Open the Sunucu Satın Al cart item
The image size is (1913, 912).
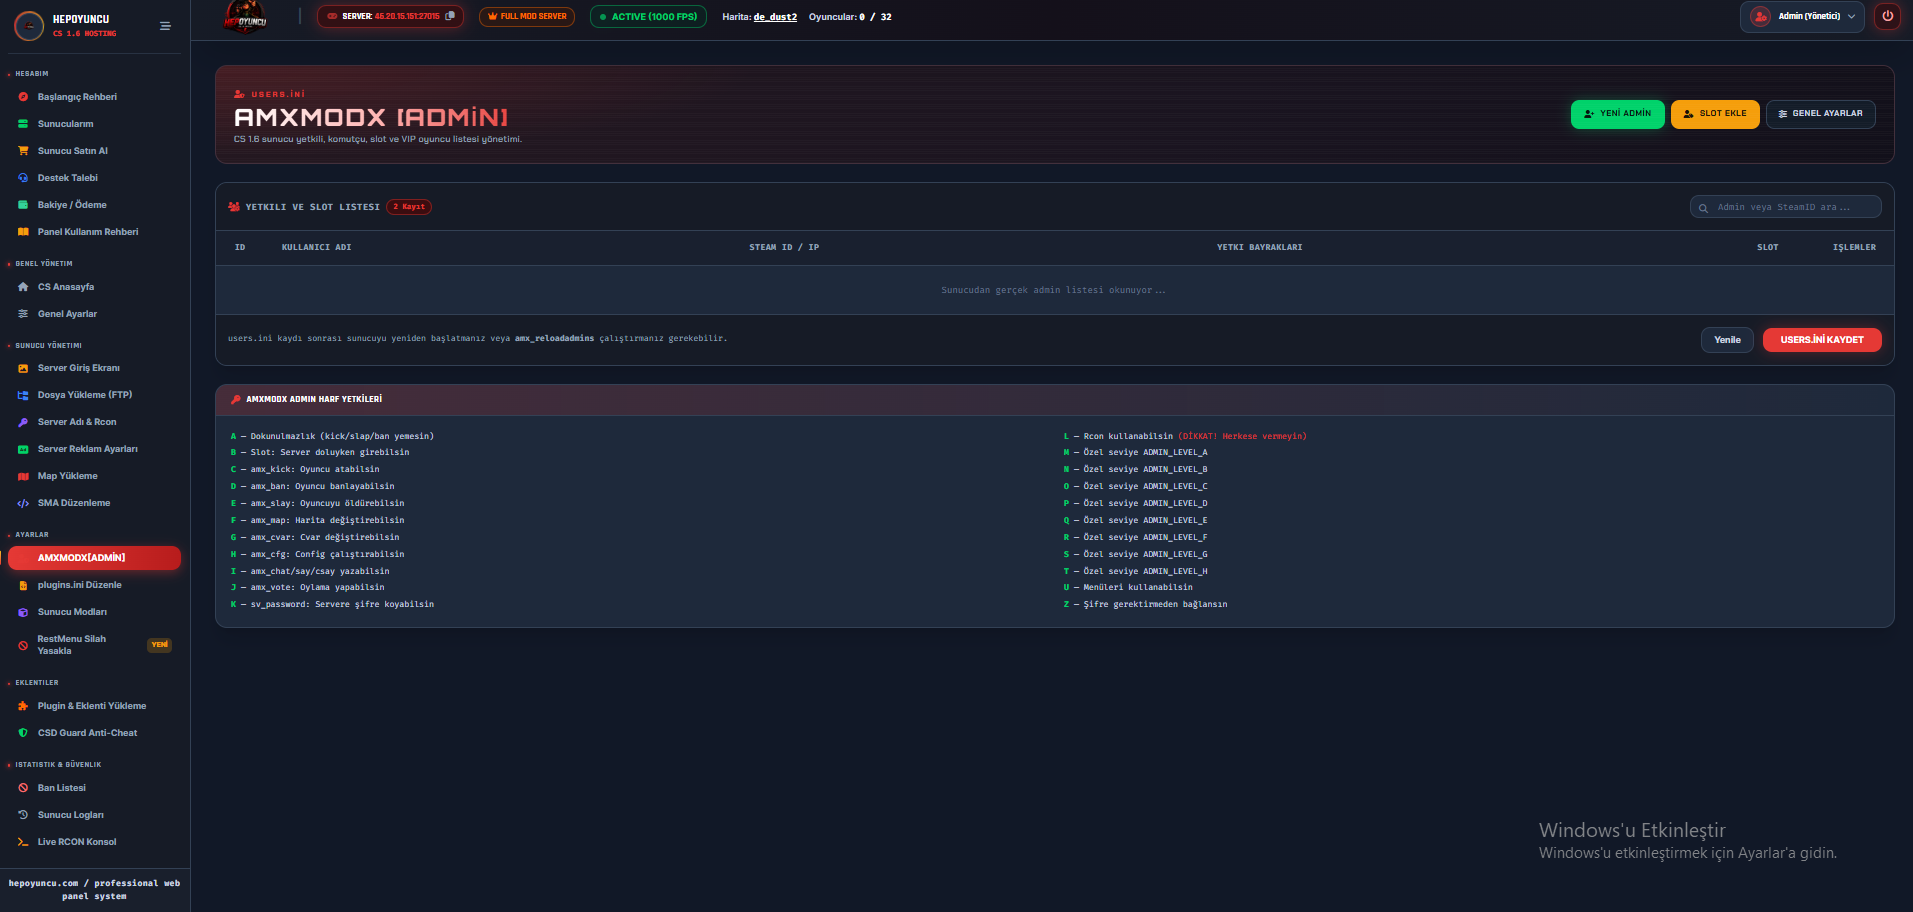tap(73, 151)
